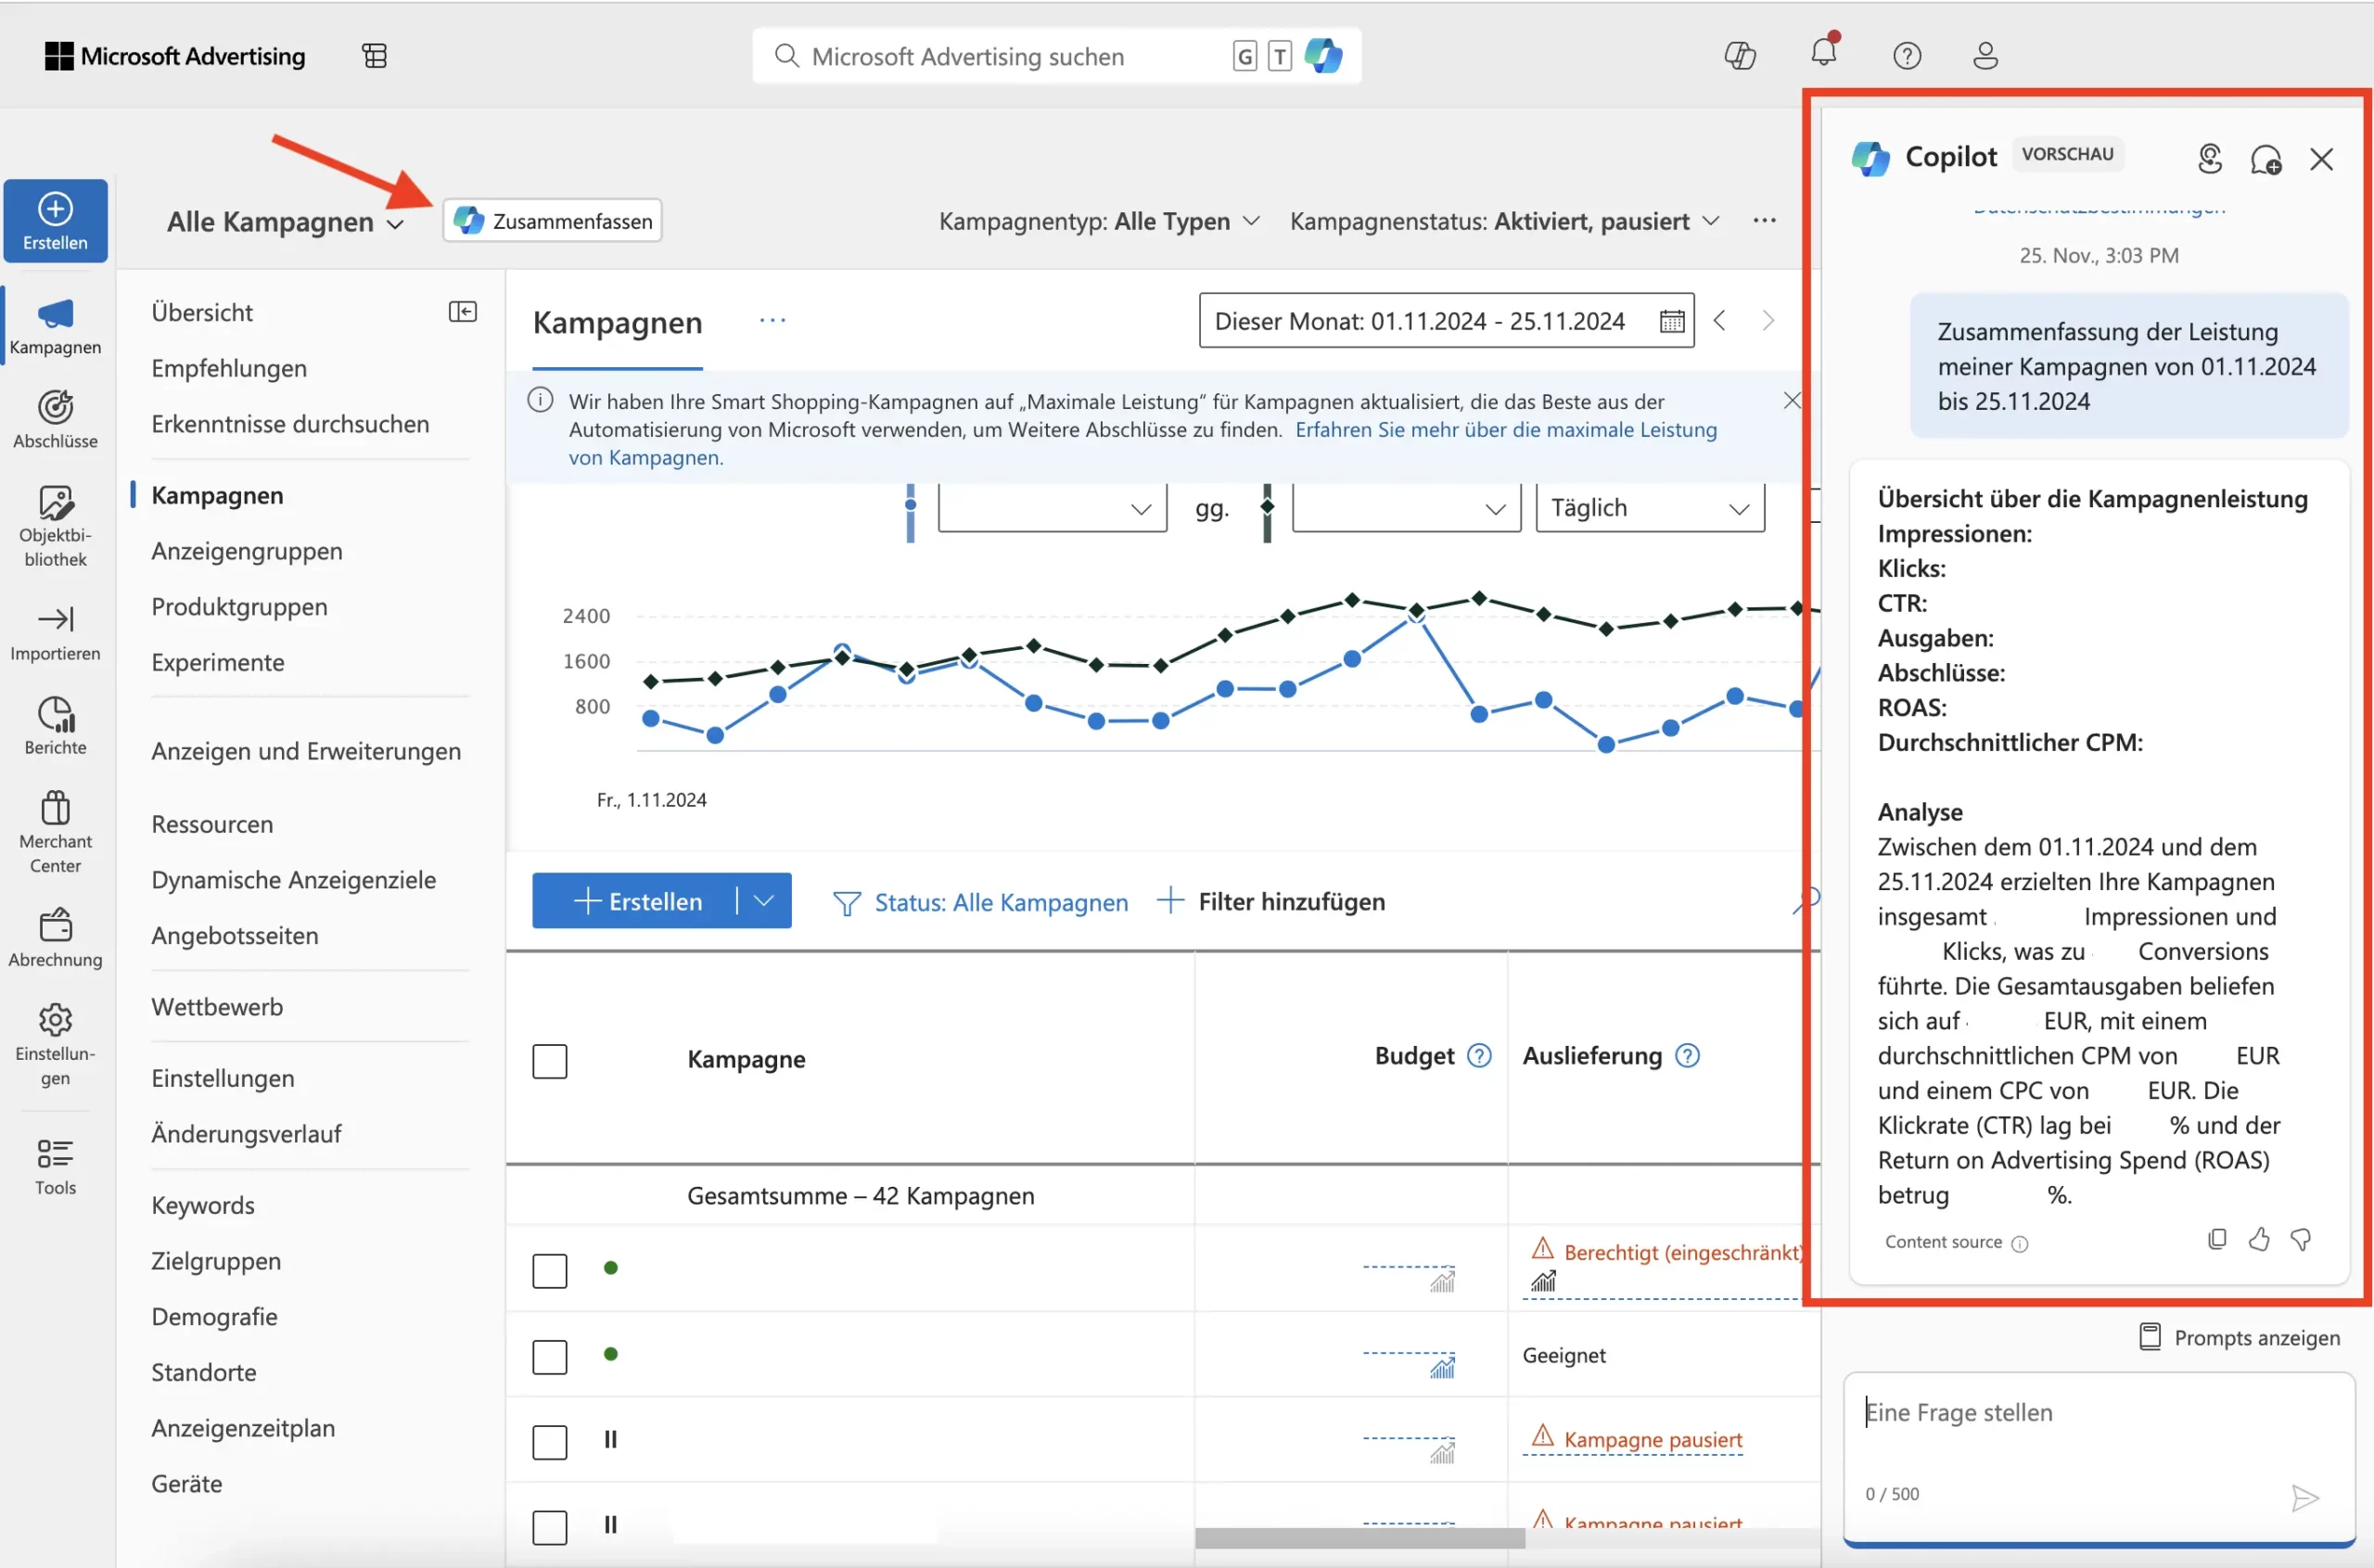Click the horizontal table scrollbar
The width and height of the screenshot is (2374, 1568).
[x=1359, y=1538]
